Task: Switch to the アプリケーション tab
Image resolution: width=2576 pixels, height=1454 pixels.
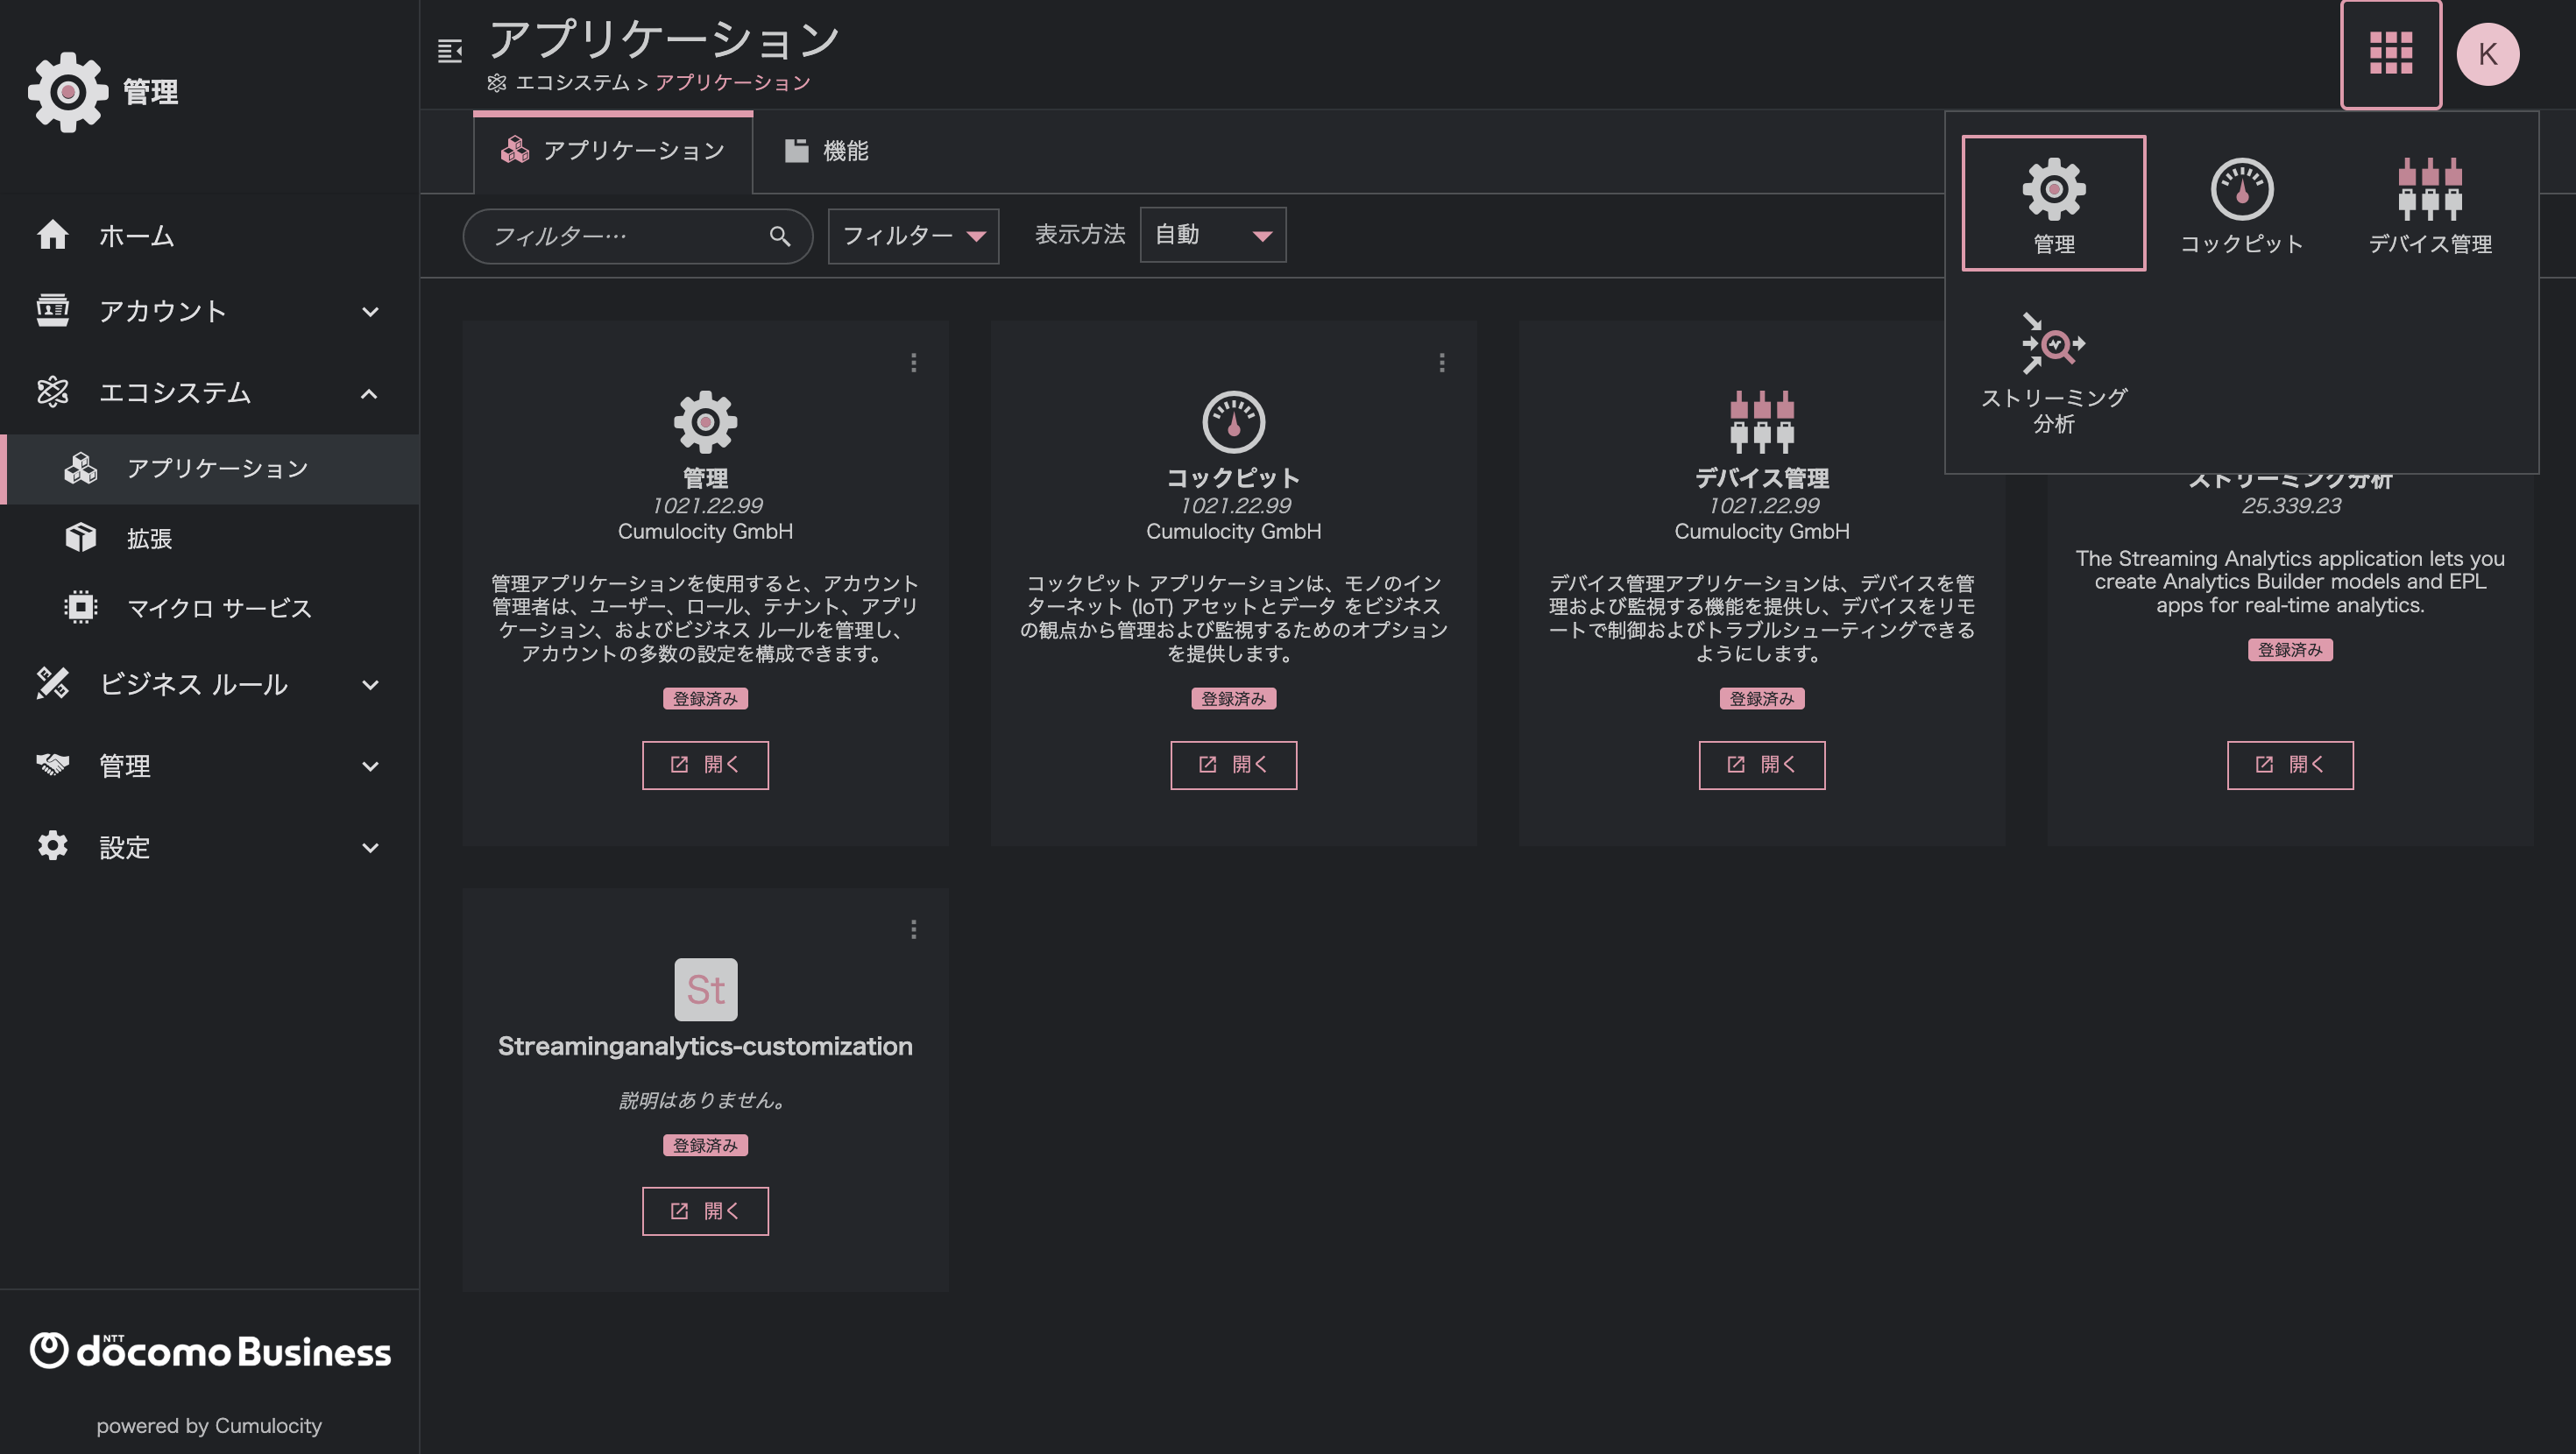Action: (x=613, y=151)
